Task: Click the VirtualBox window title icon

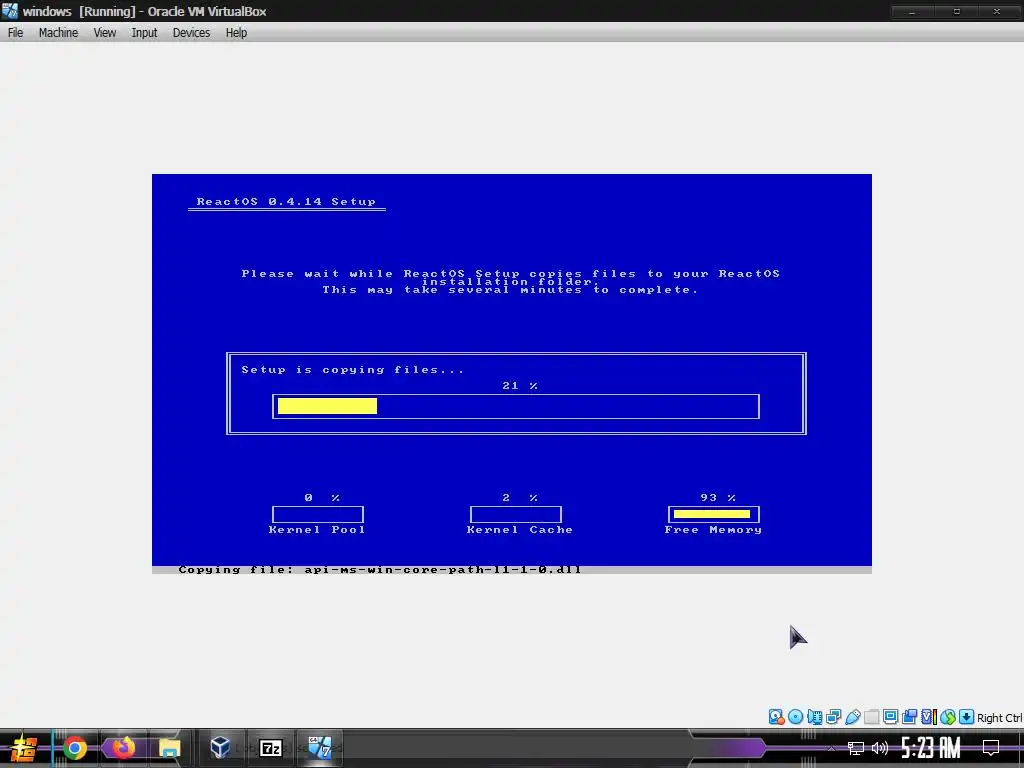Action: (x=10, y=11)
